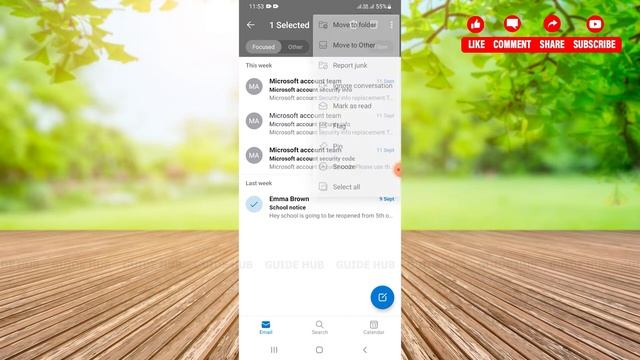The image size is (640, 360).
Task: Click the Snooze clock icon
Action: click(x=323, y=167)
